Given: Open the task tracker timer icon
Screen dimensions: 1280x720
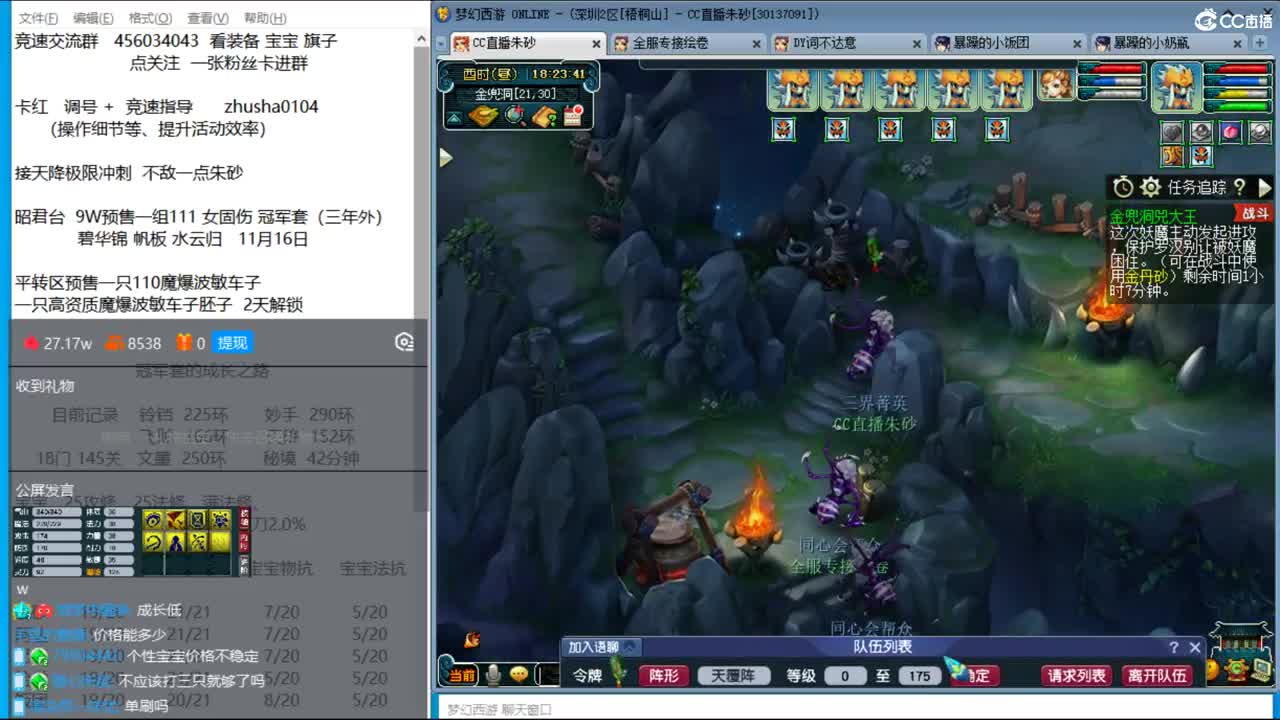Looking at the screenshot, I should pyautogui.click(x=1124, y=187).
